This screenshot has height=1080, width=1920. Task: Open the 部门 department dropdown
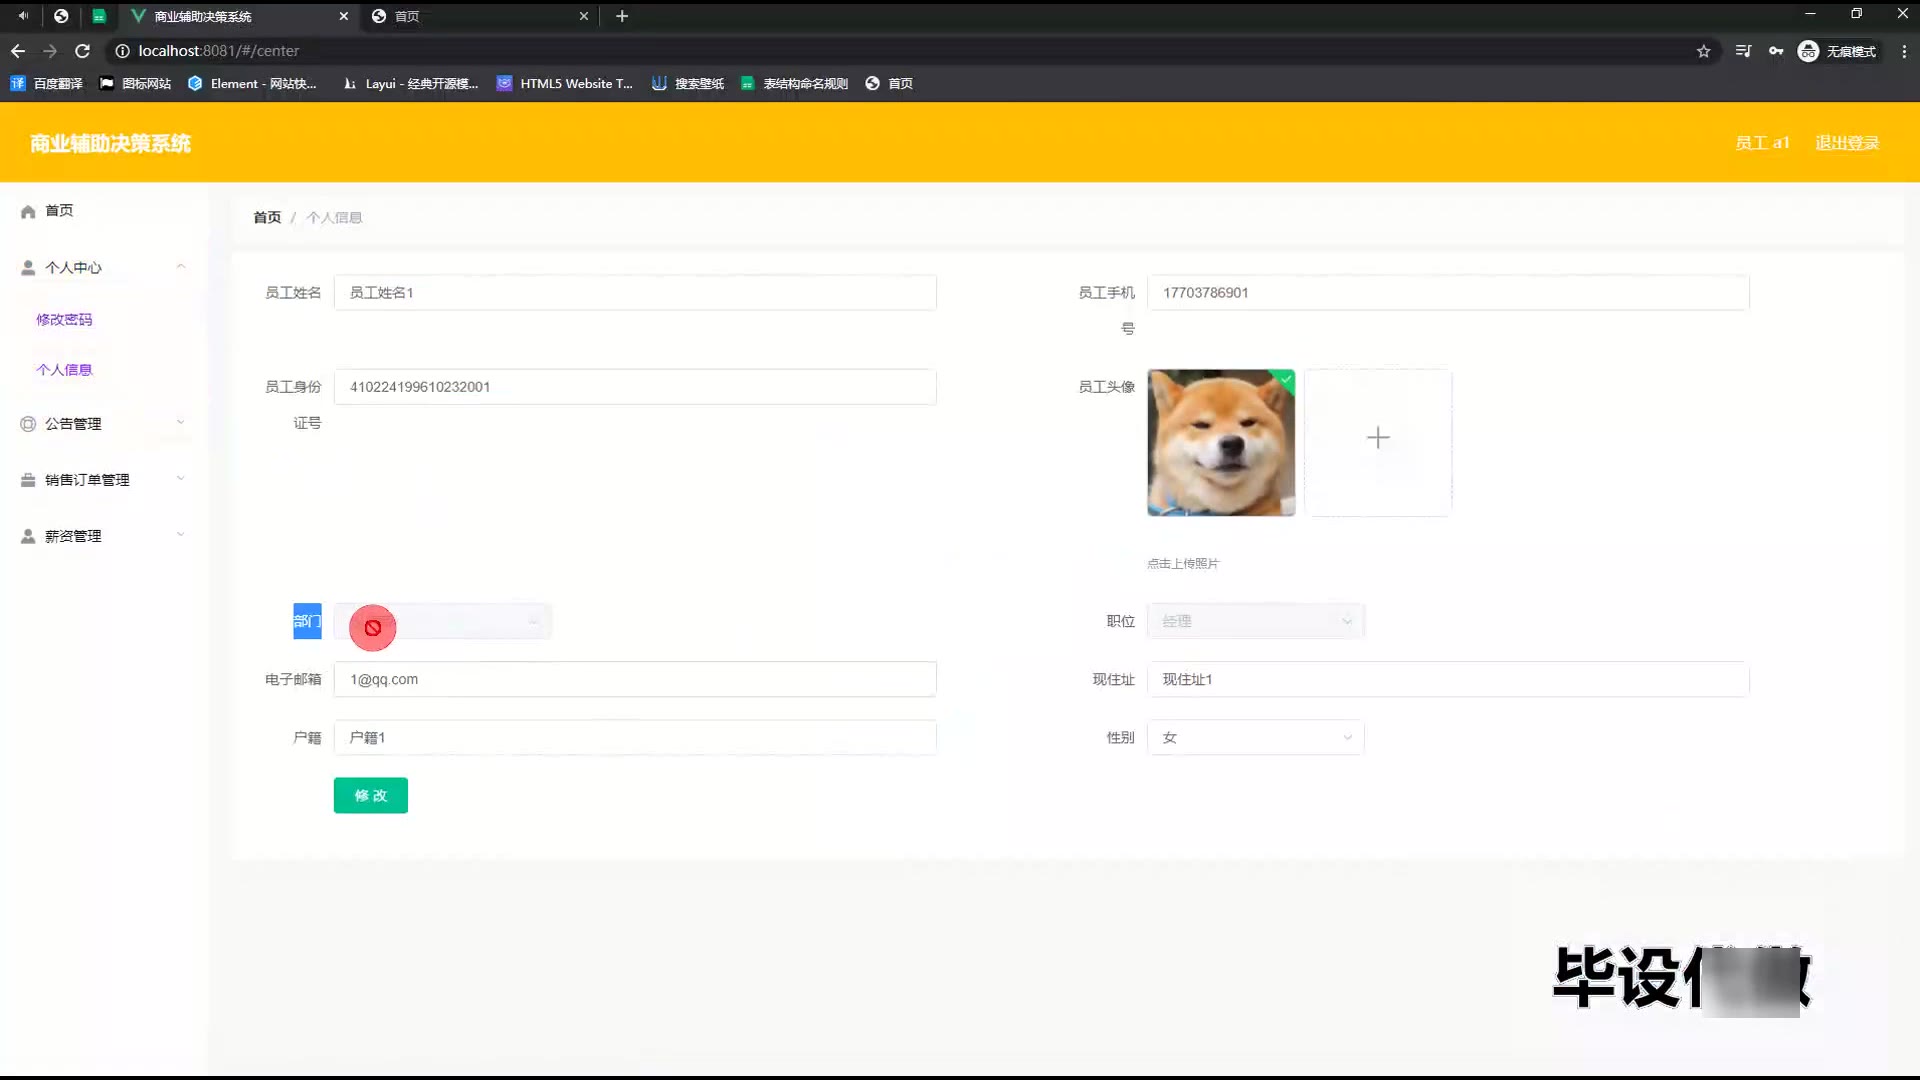point(443,622)
